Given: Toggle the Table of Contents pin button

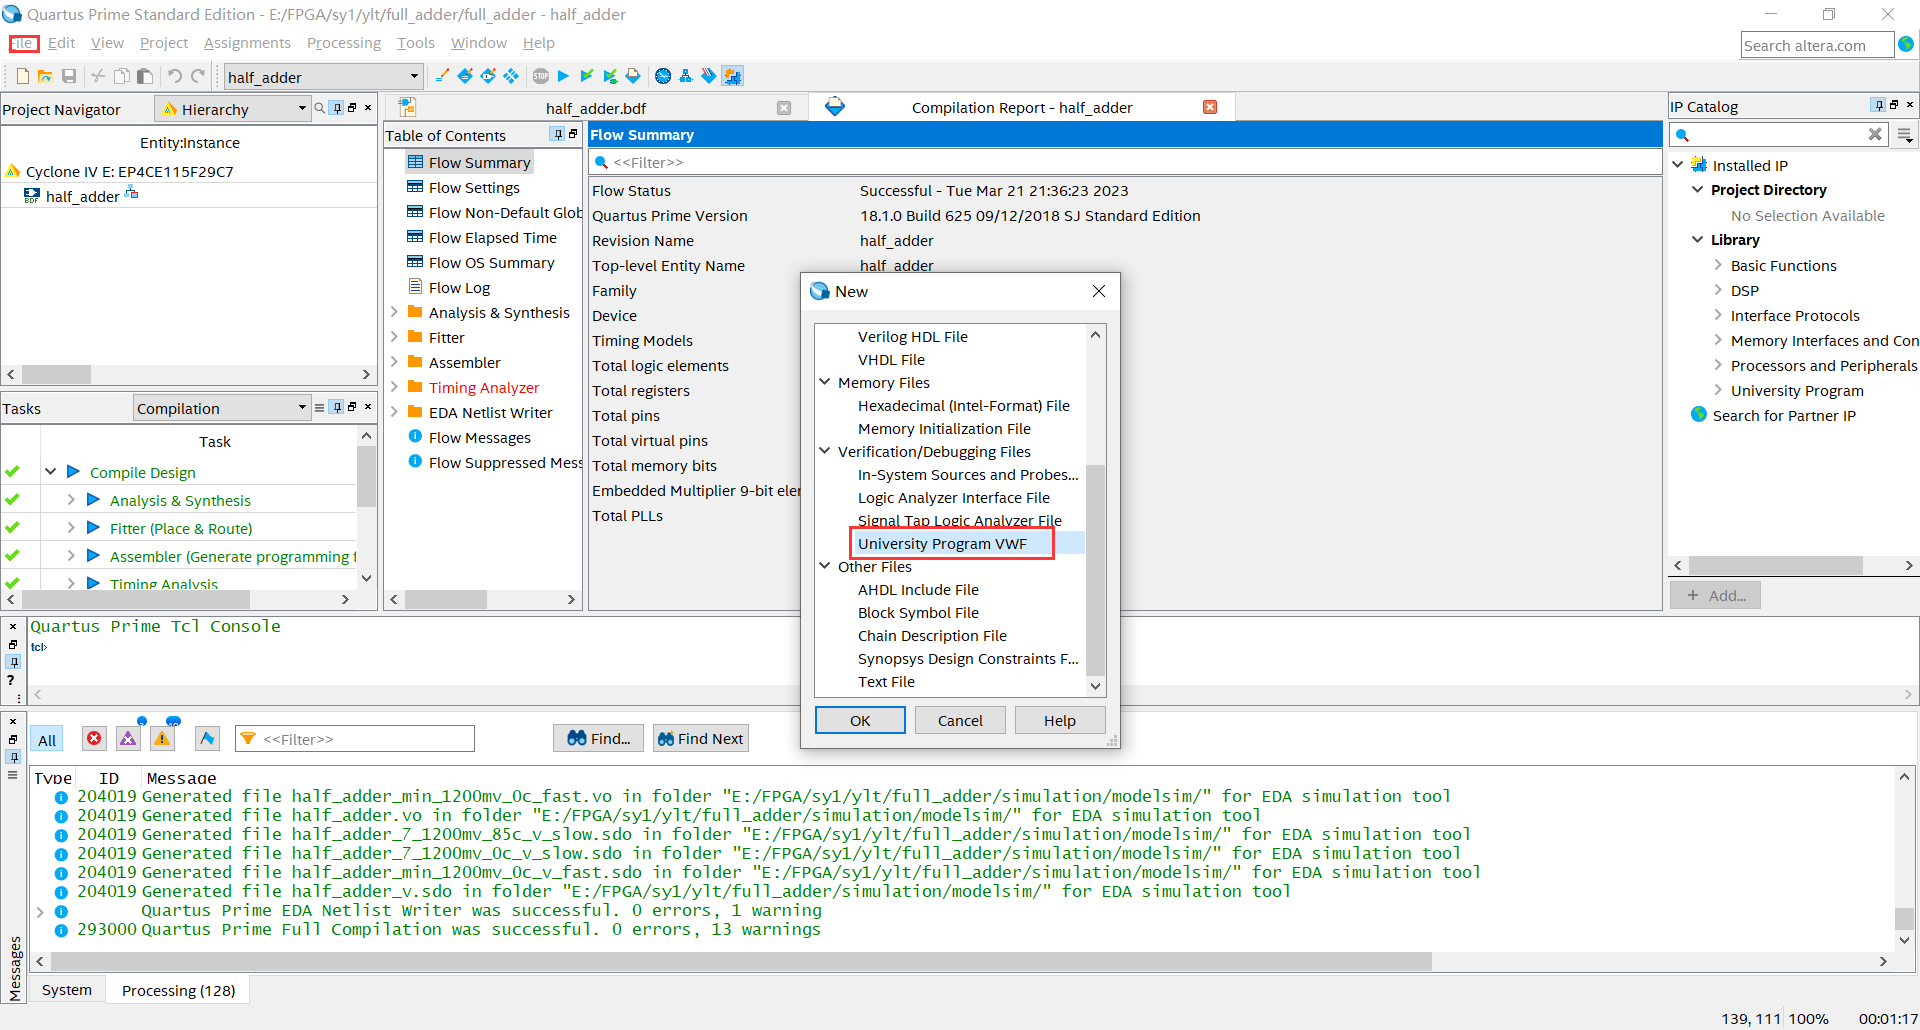Looking at the screenshot, I should [558, 134].
